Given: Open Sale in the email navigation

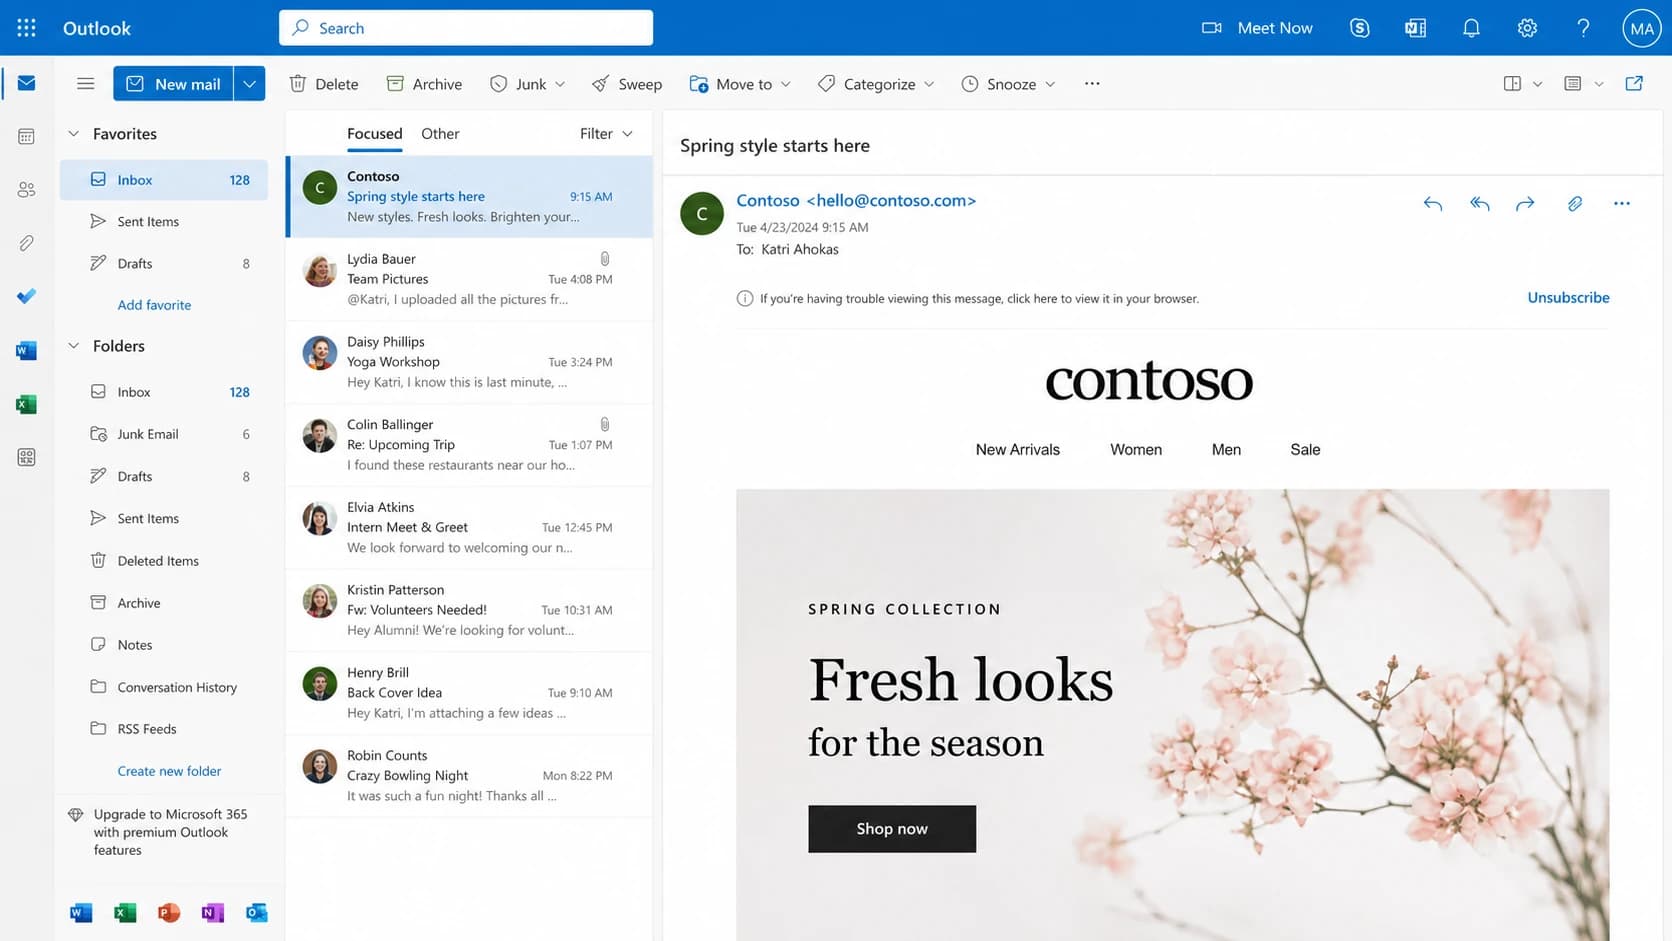Looking at the screenshot, I should pos(1305,450).
